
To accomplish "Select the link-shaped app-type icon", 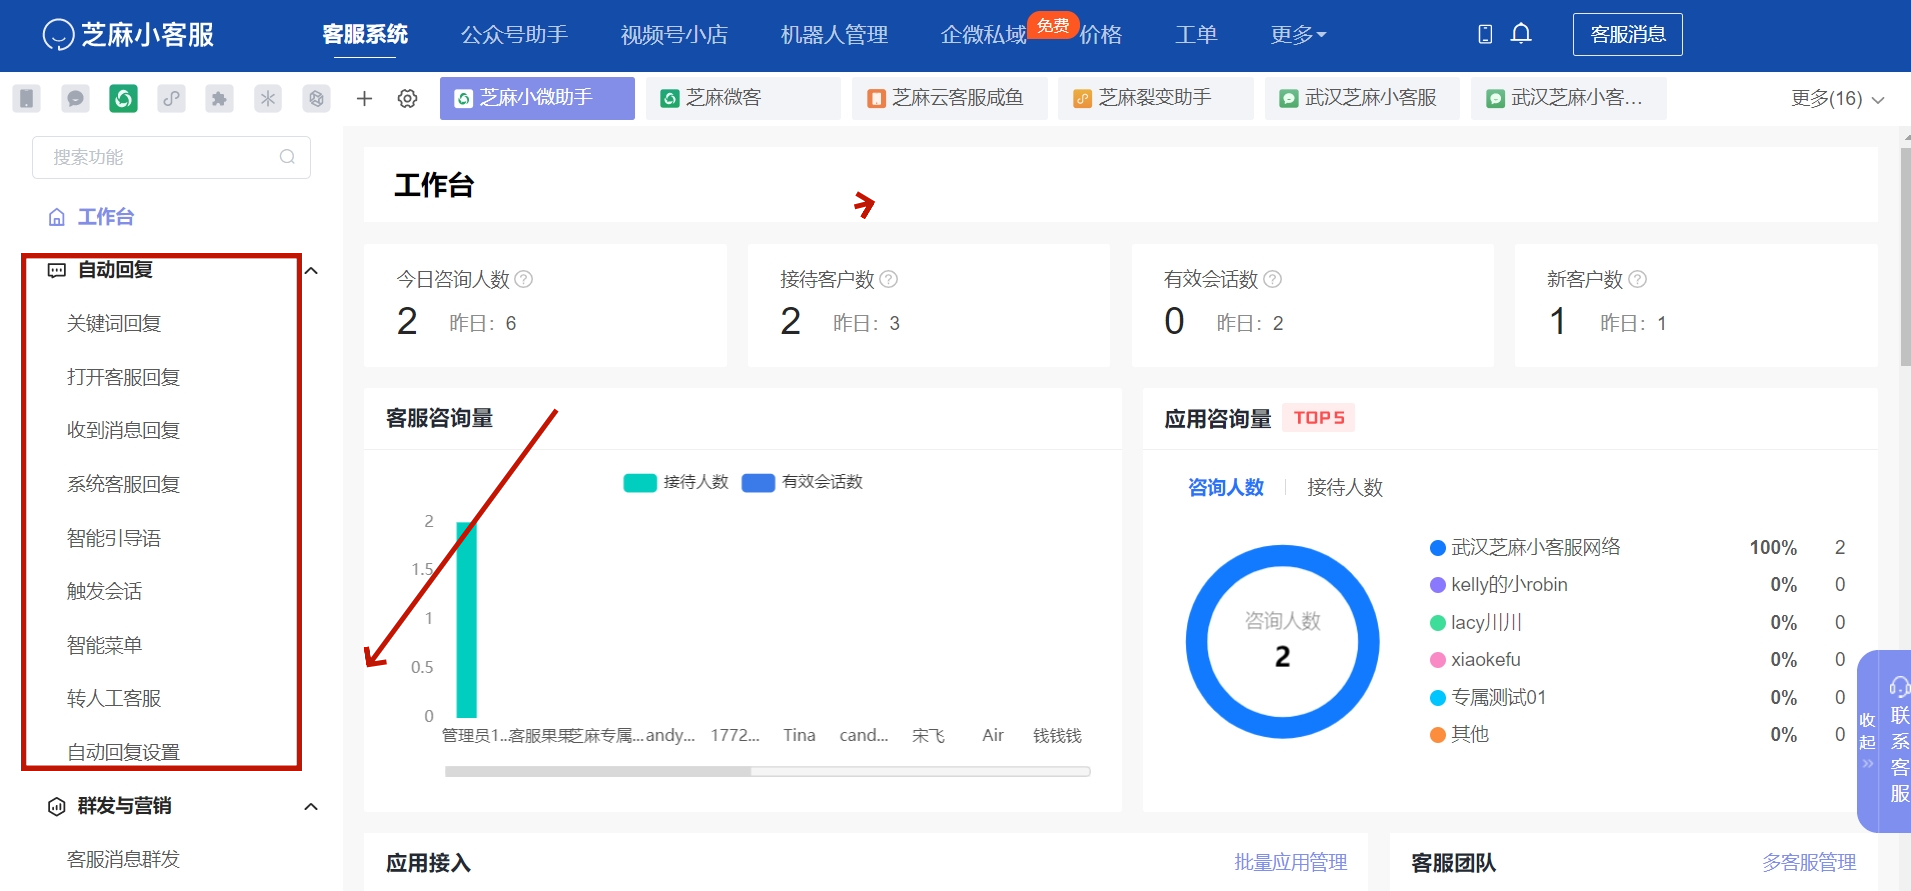I will [x=172, y=98].
